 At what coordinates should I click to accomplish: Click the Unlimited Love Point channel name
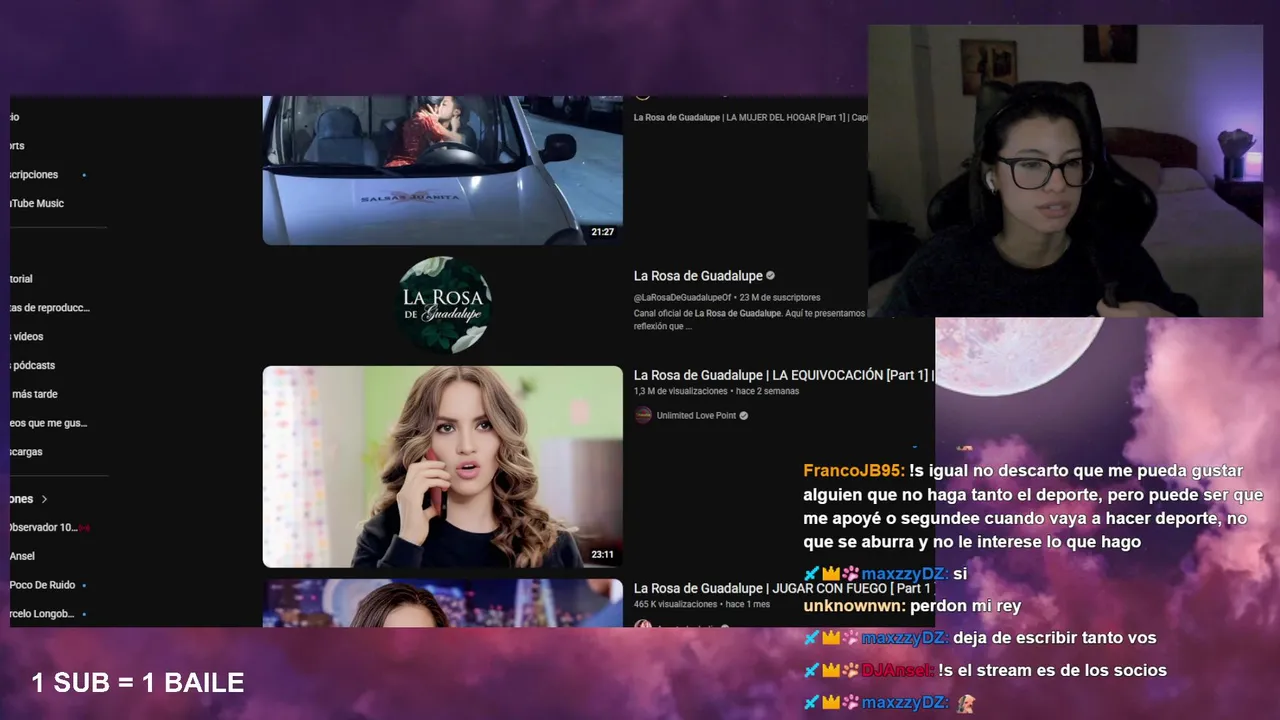point(696,416)
